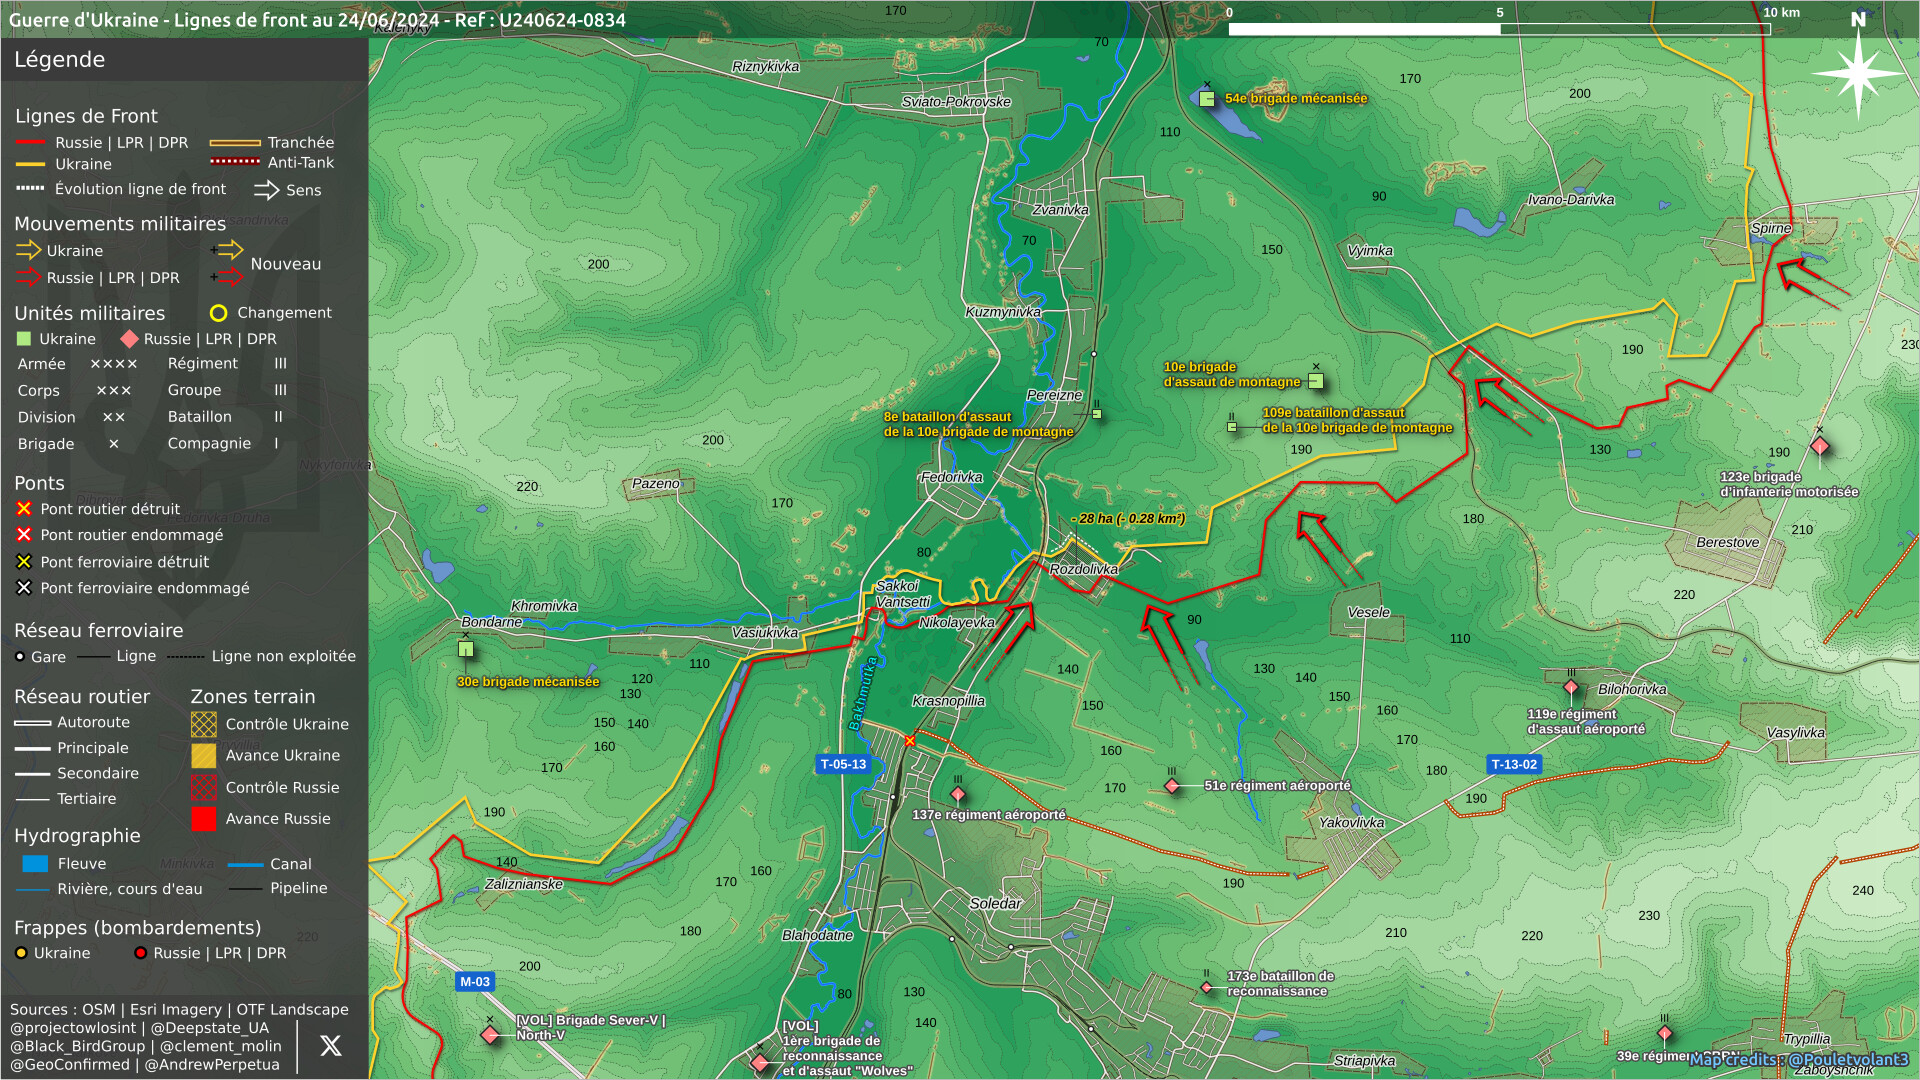Click the north compass star icon
This screenshot has height=1080, width=1920.
pos(1857,73)
